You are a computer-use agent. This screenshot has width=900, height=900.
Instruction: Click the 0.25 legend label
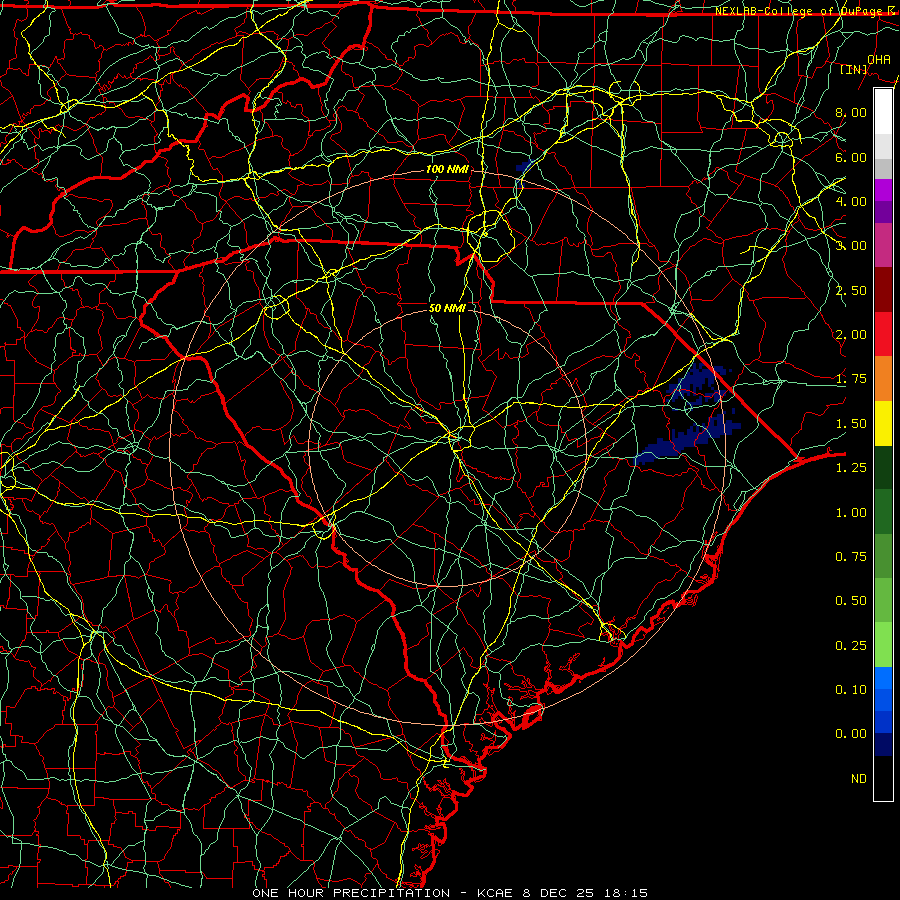(851, 646)
